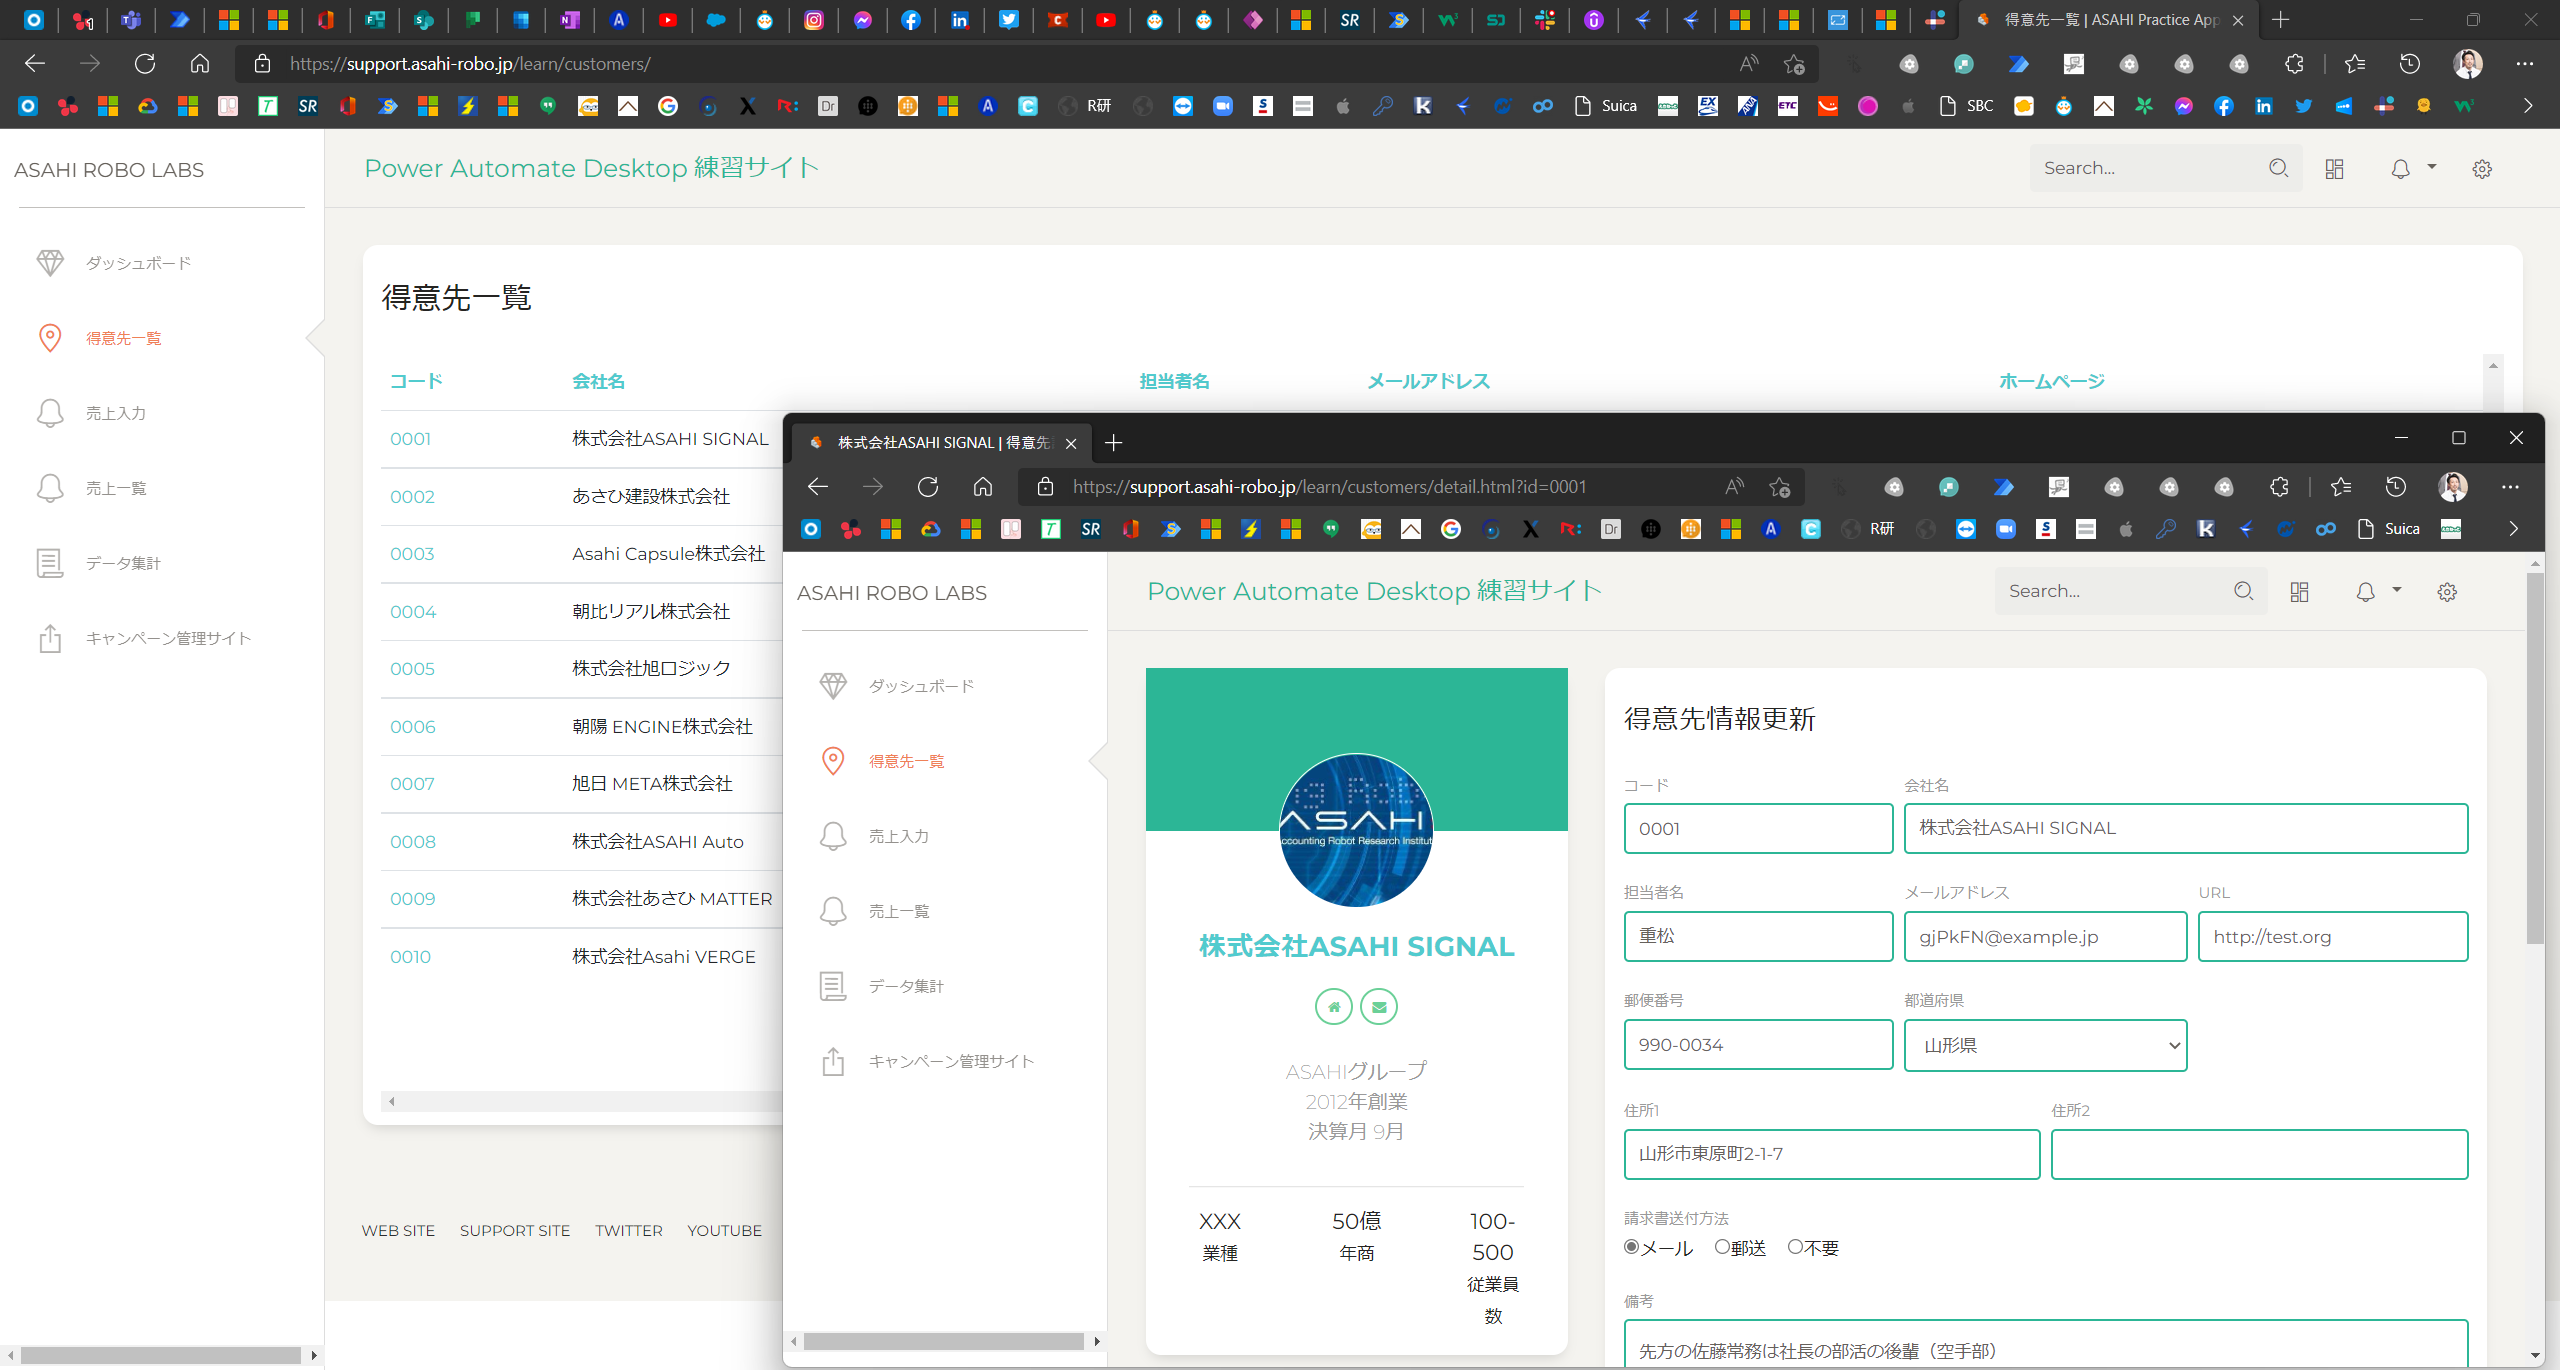Click the SUPPORT SITE footer link
Image resolution: width=2560 pixels, height=1370 pixels.
point(515,1231)
